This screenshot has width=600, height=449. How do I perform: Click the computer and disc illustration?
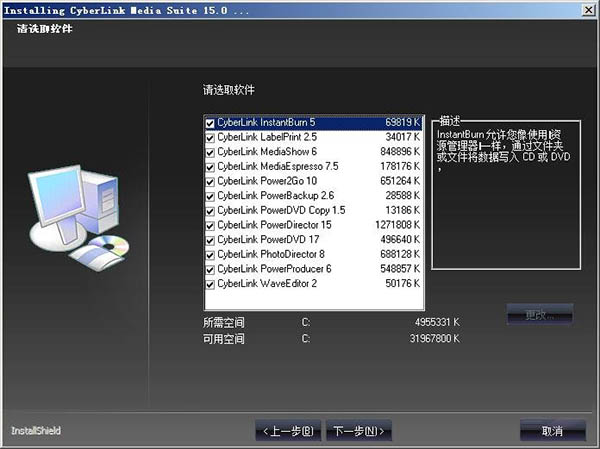pyautogui.click(x=78, y=217)
